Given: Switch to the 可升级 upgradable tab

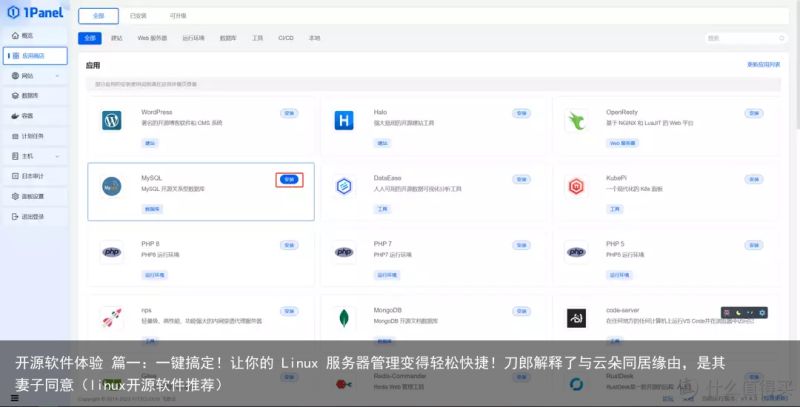Looking at the screenshot, I should click(178, 16).
